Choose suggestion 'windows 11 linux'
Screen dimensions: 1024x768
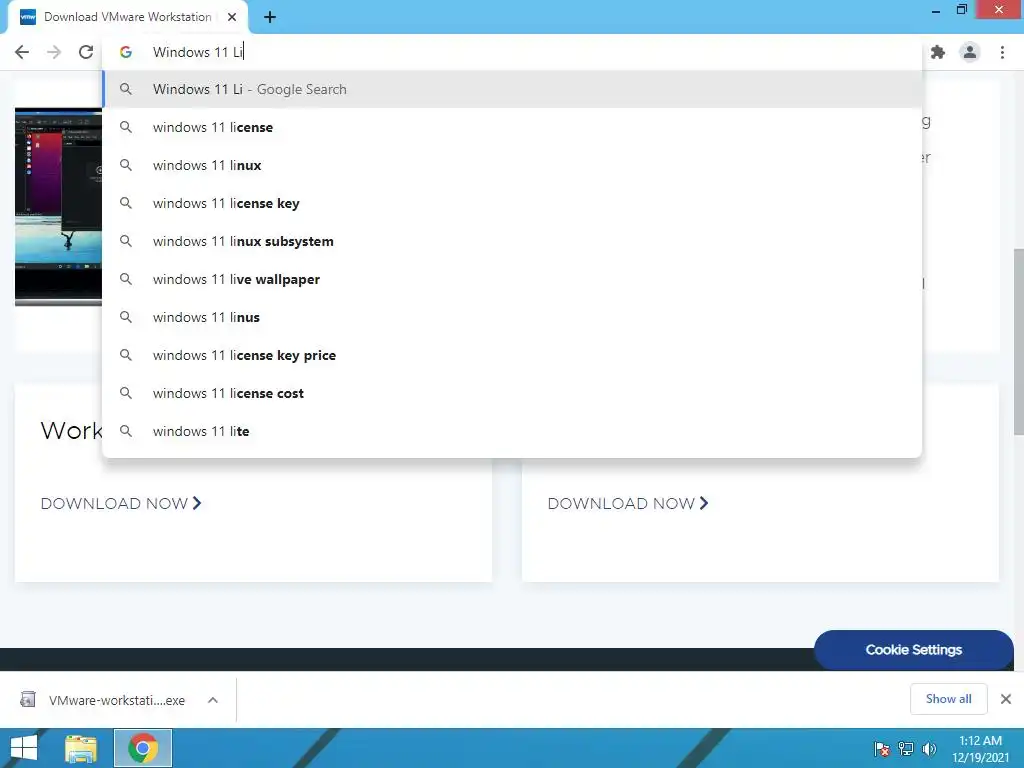click(x=513, y=165)
